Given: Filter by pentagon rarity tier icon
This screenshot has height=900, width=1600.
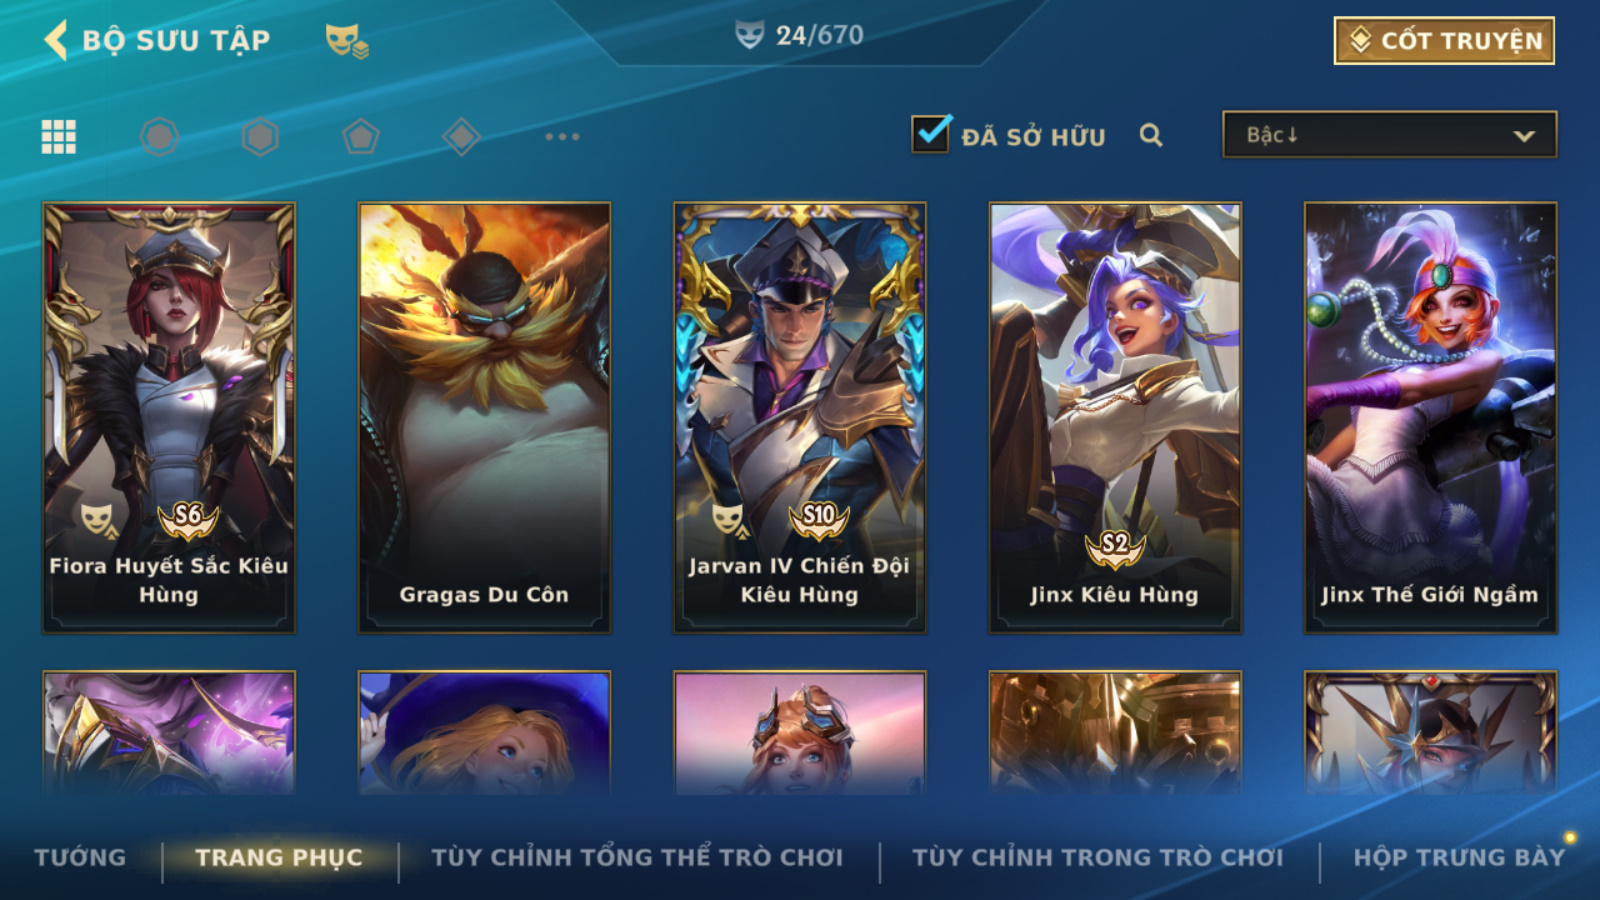Looking at the screenshot, I should 360,137.
